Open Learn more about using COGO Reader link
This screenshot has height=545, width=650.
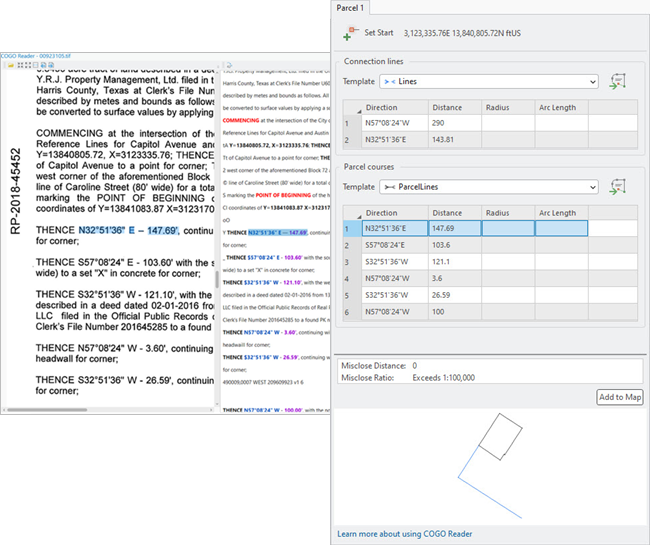click(405, 534)
